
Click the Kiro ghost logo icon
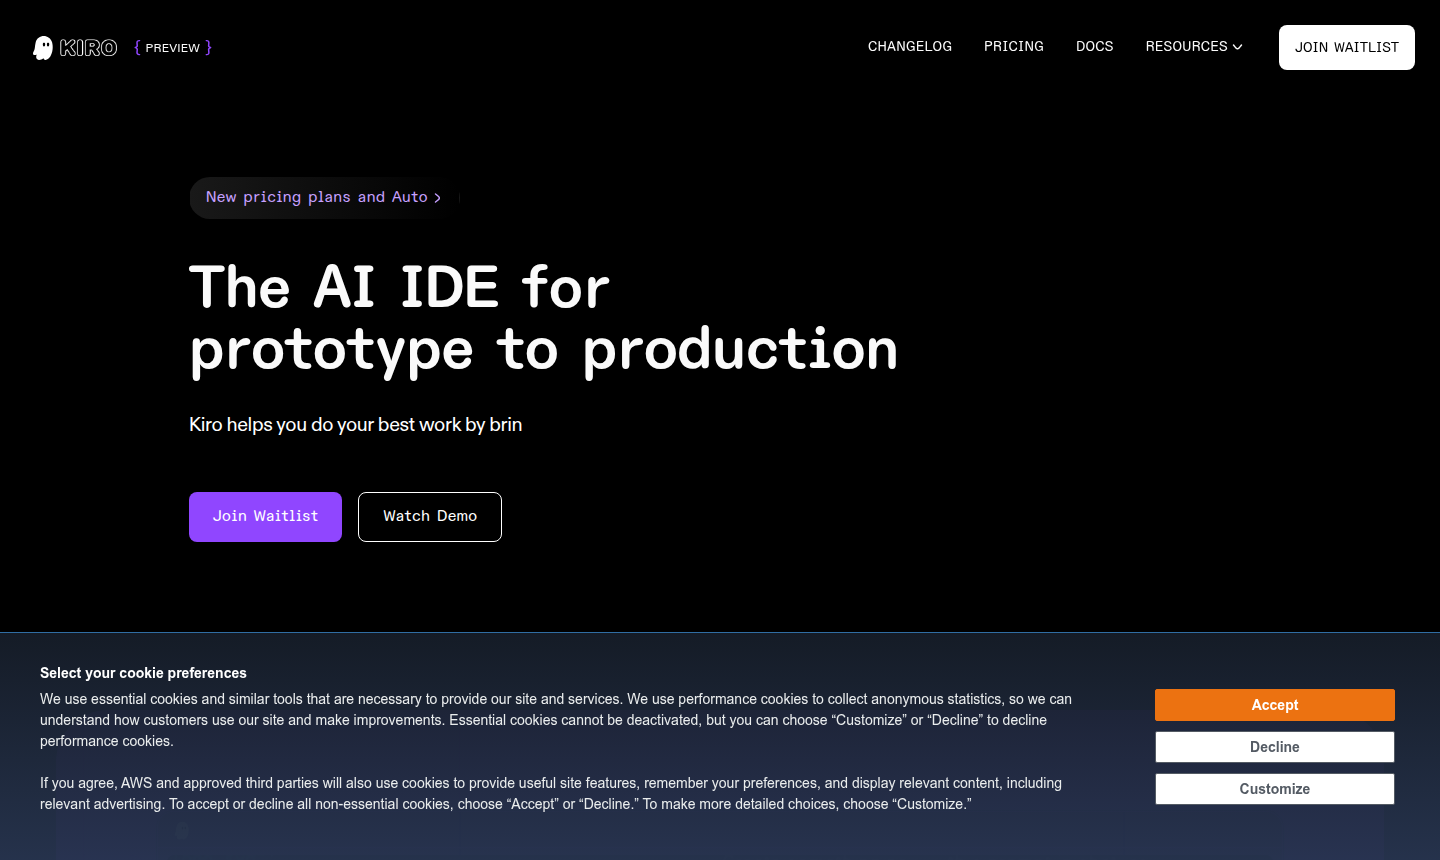[x=43, y=48]
